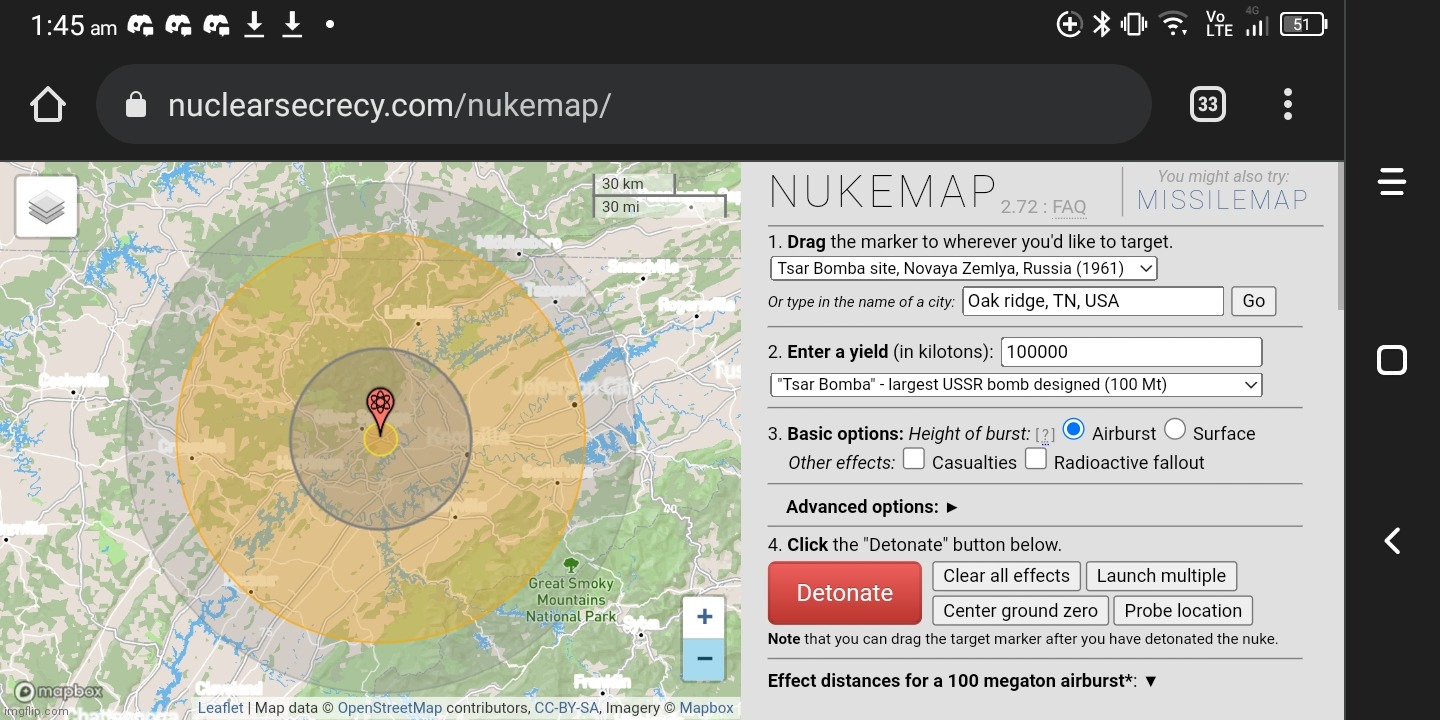Open the map layers selector icon
The width and height of the screenshot is (1440, 720).
click(x=47, y=208)
